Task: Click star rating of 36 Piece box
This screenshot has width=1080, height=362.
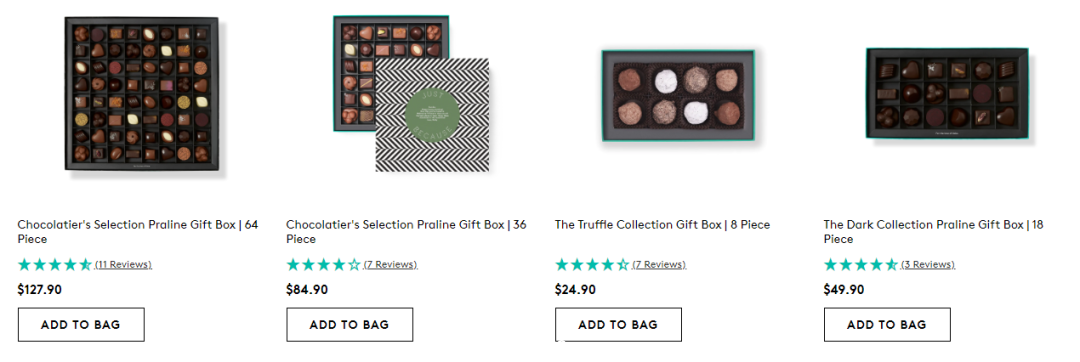Action: point(323,264)
